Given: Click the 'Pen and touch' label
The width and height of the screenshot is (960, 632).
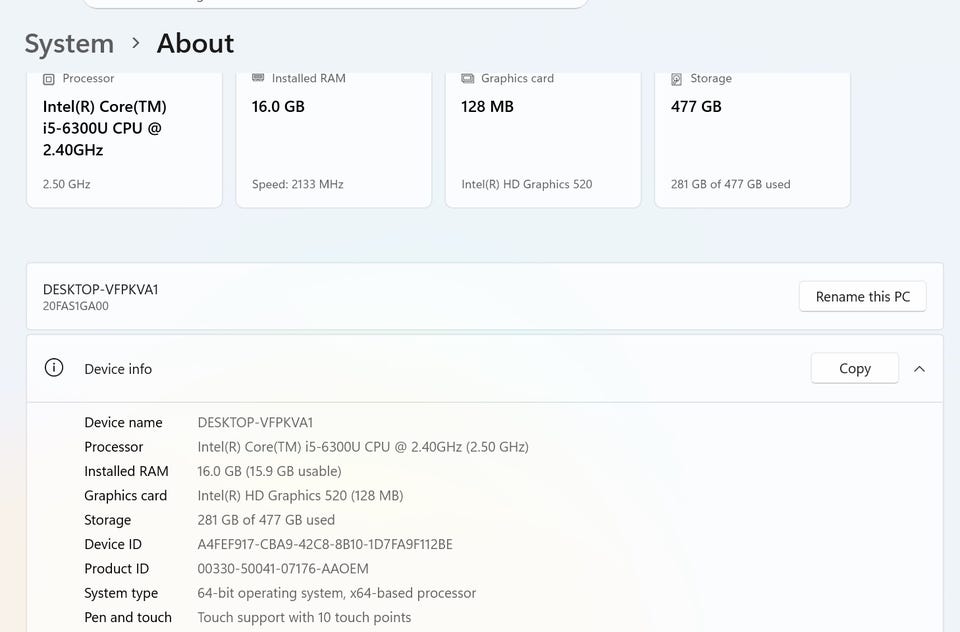Looking at the screenshot, I should (128, 617).
